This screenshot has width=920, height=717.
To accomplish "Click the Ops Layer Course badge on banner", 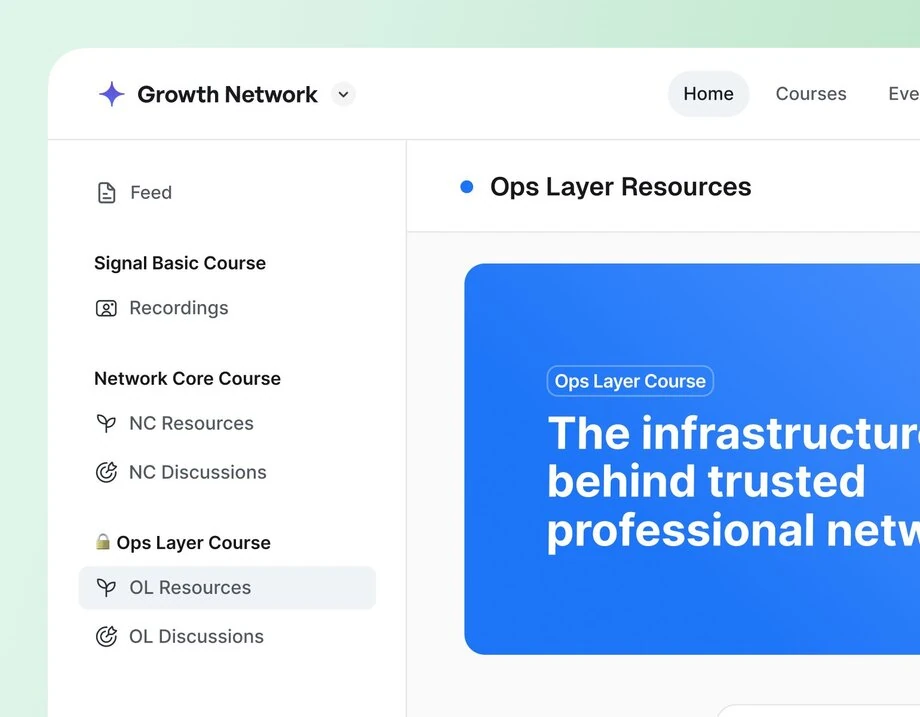I will [x=630, y=381].
